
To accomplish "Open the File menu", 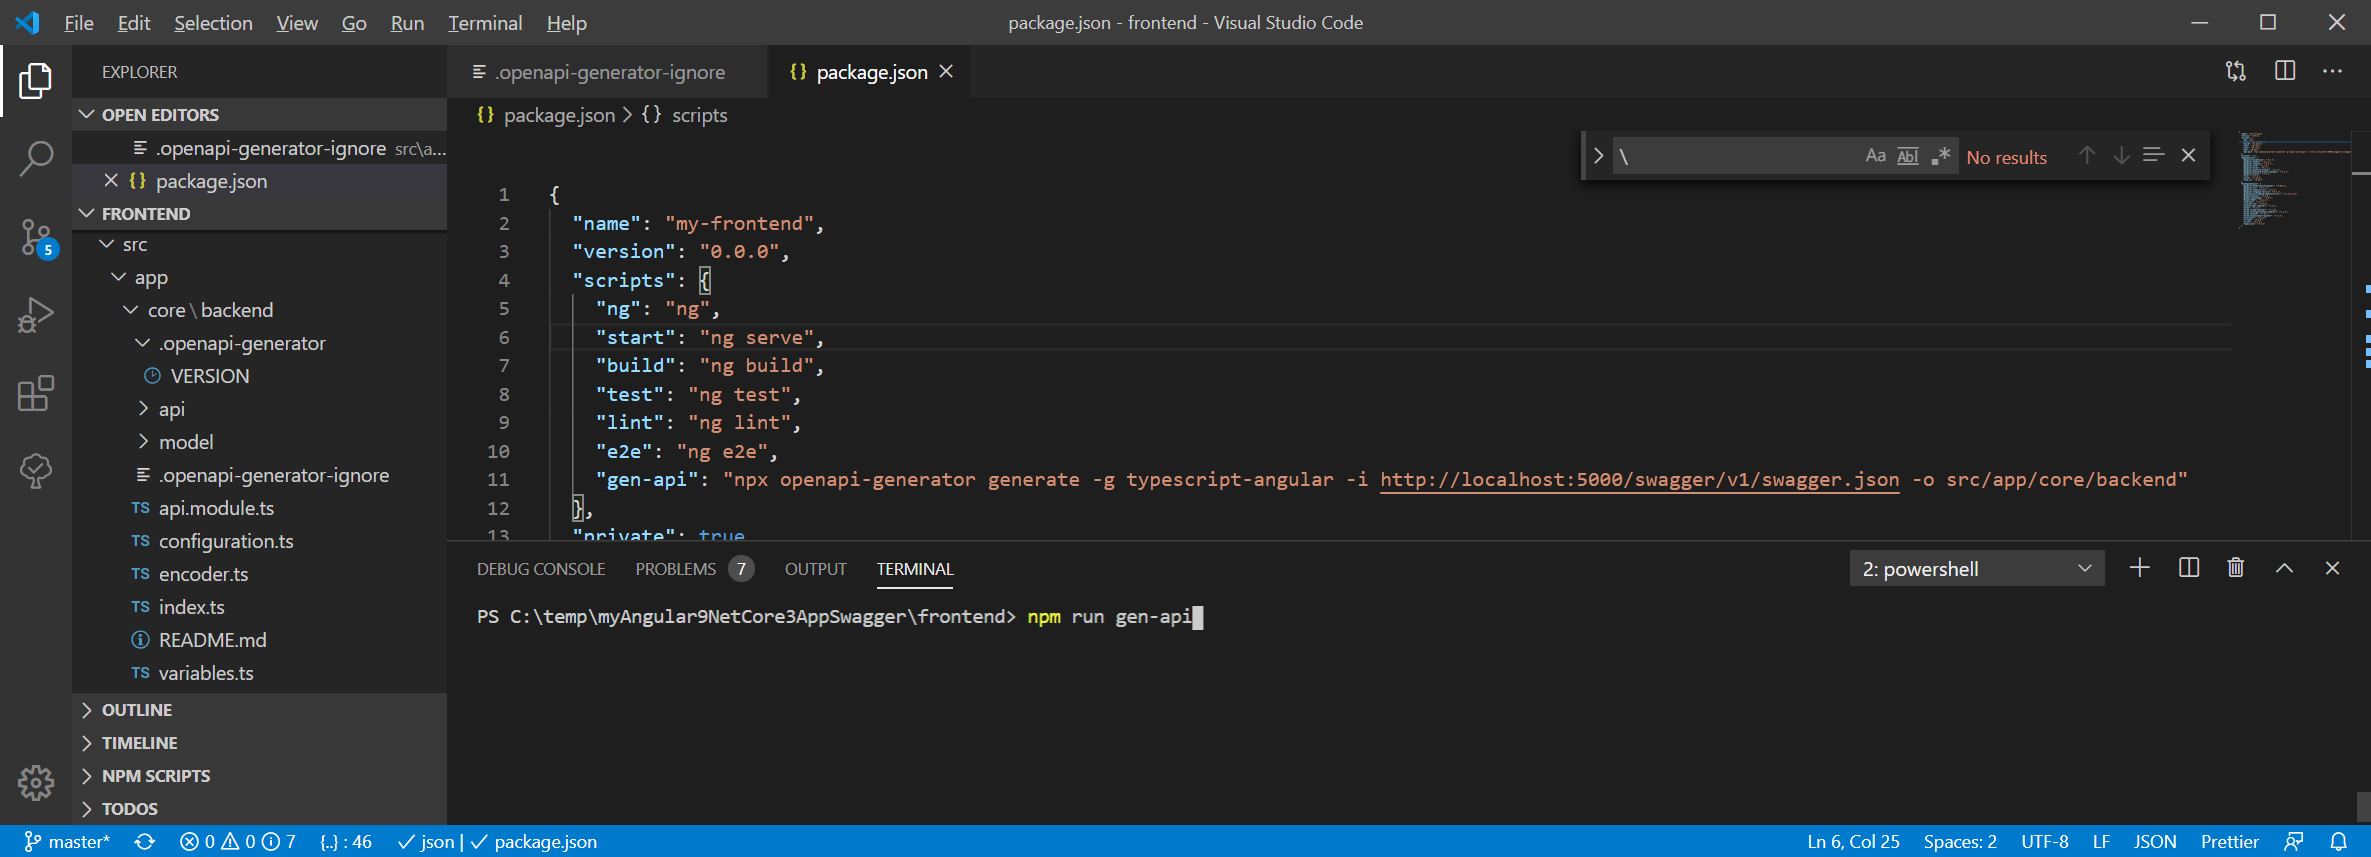I will [x=78, y=22].
